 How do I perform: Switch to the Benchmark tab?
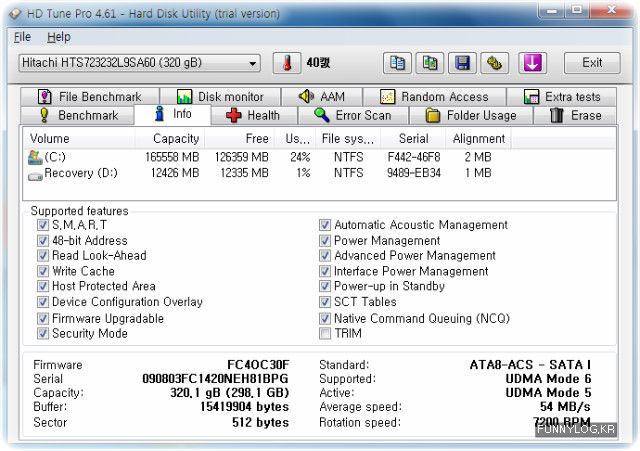pyautogui.click(x=78, y=116)
